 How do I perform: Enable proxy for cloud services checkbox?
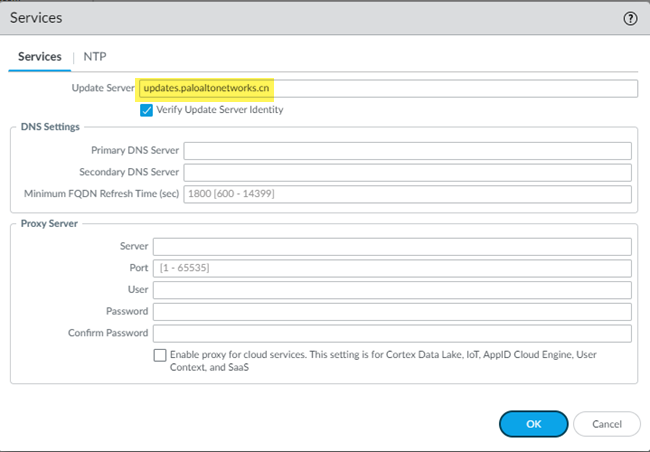click(x=160, y=355)
